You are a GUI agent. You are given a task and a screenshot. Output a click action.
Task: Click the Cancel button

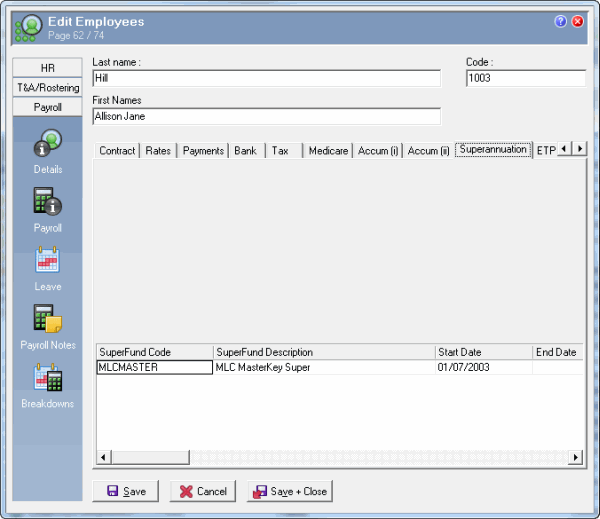click(202, 491)
